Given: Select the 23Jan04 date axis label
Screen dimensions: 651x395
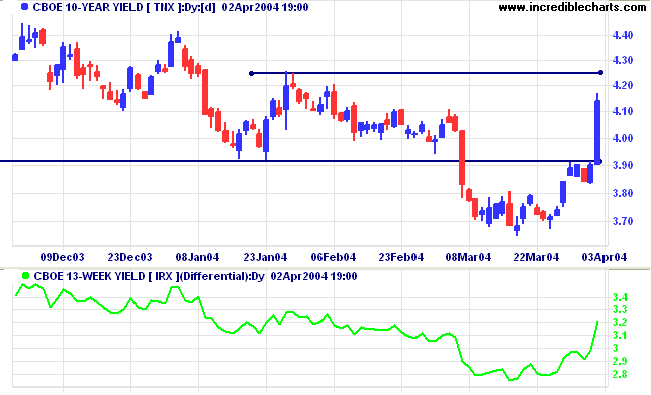Looking at the screenshot, I should click(265, 258).
